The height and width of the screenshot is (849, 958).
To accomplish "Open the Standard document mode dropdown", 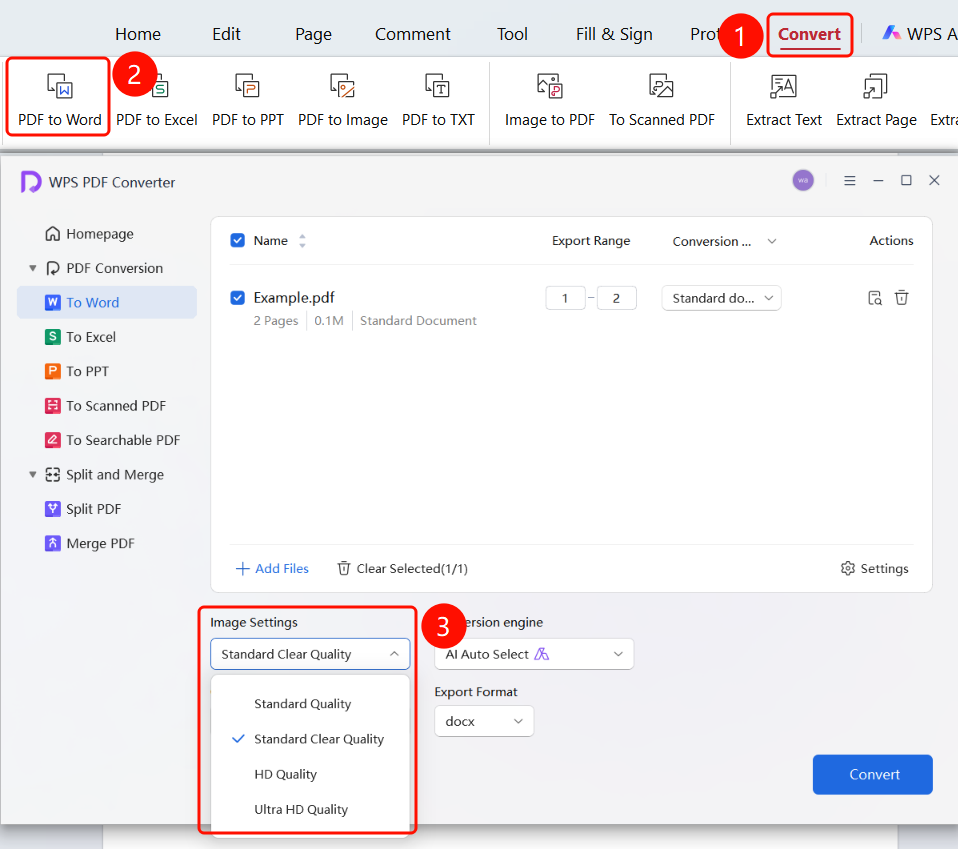I will [722, 298].
